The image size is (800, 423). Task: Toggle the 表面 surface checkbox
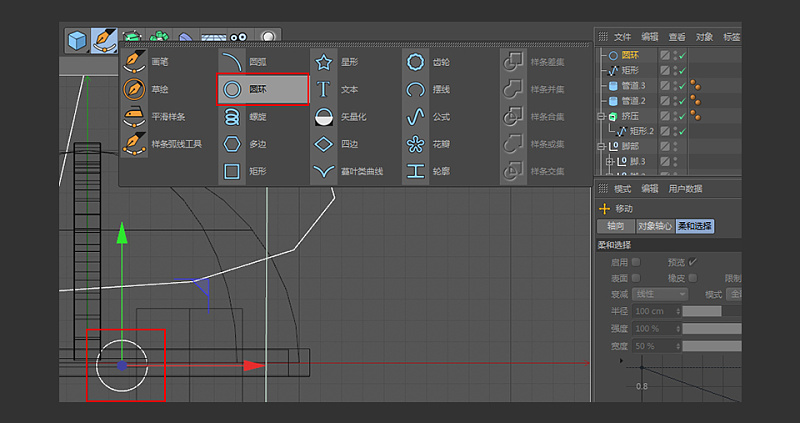tap(636, 278)
